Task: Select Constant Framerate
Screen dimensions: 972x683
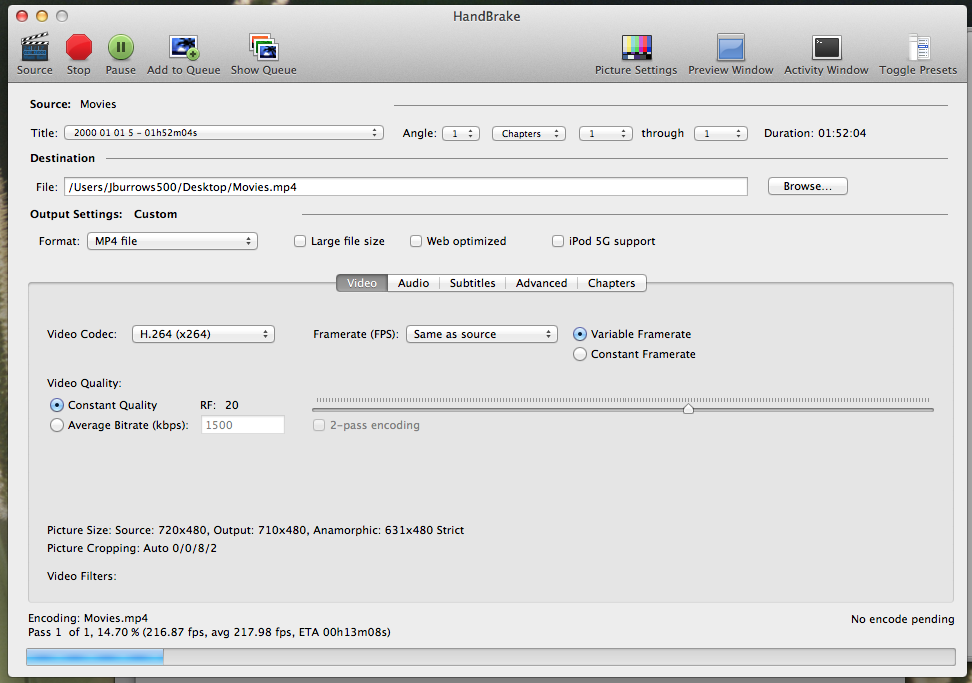Action: pos(580,354)
